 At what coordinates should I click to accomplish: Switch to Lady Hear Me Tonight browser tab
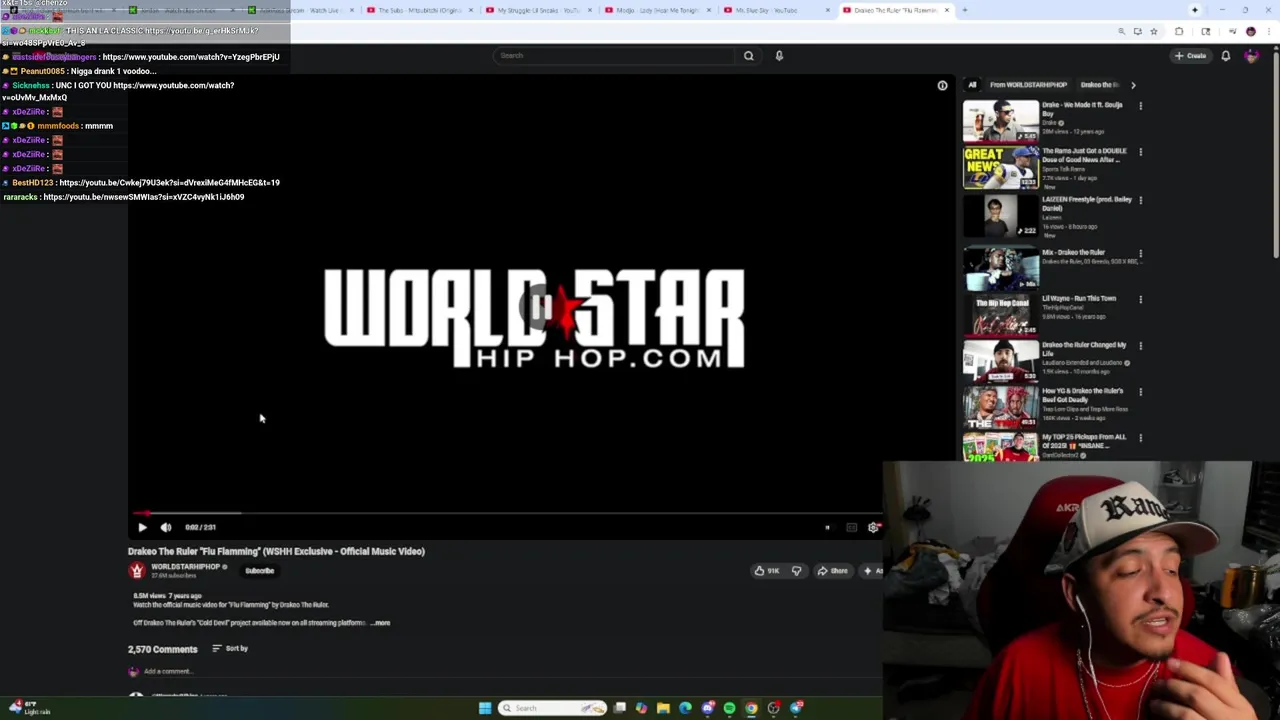[x=656, y=10]
